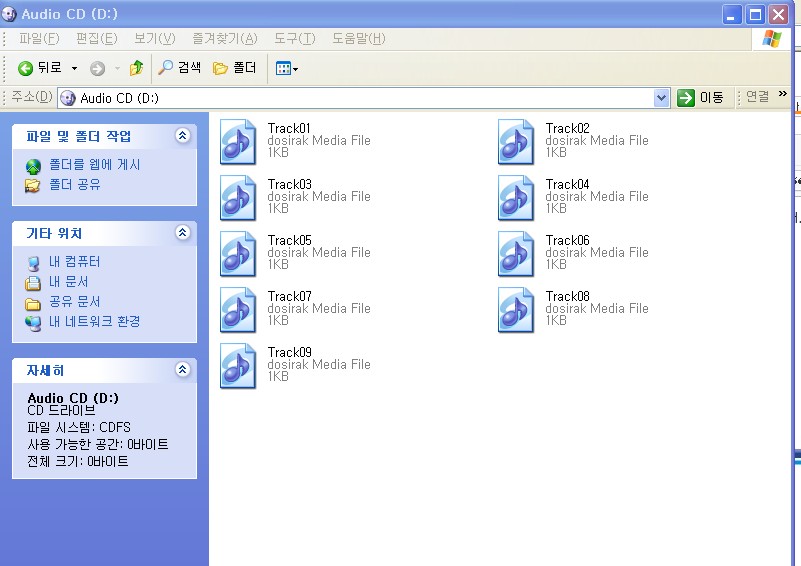Open the Views icon menu

tap(287, 68)
